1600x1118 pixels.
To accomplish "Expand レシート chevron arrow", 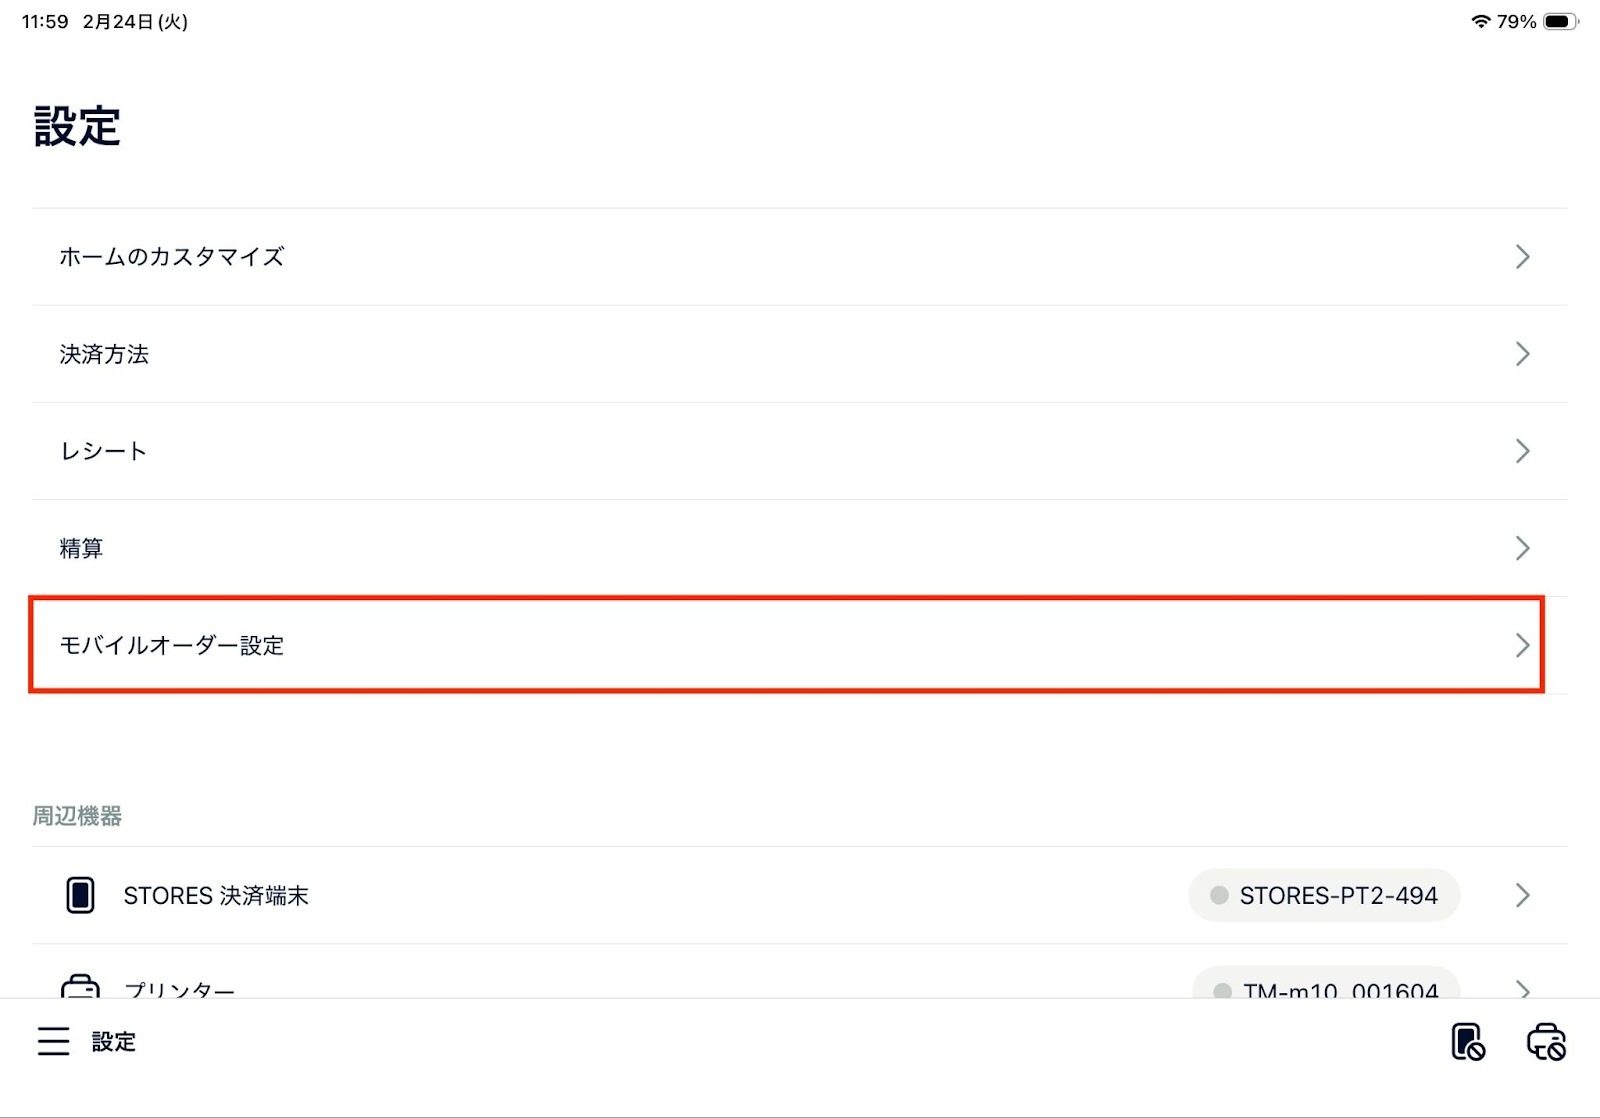I will (1522, 451).
